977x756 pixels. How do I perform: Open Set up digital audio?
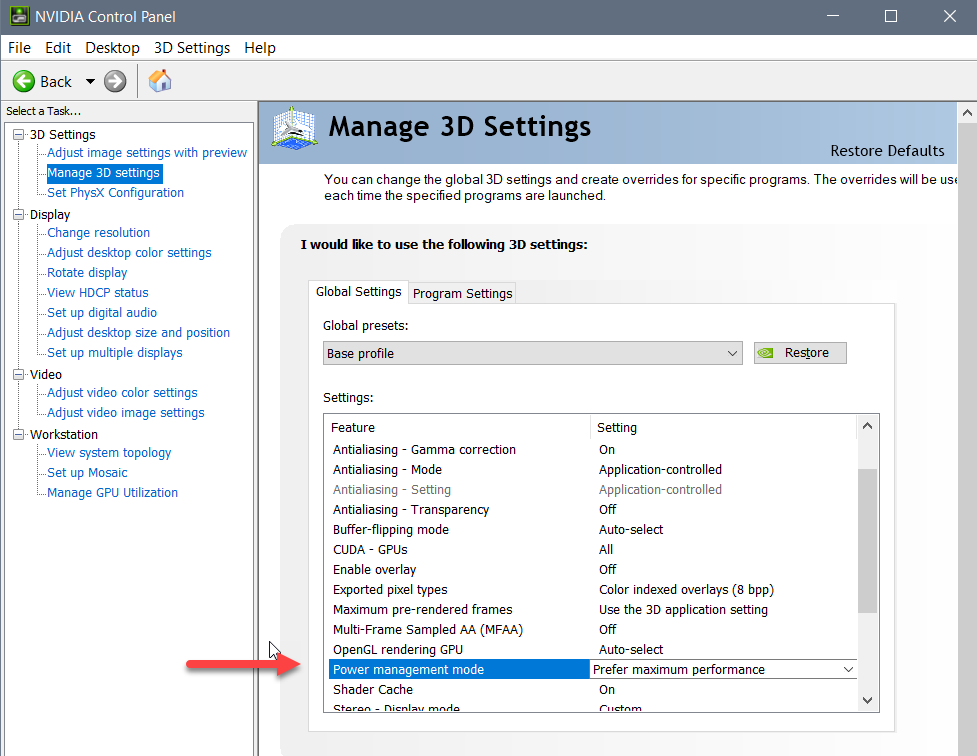point(102,312)
